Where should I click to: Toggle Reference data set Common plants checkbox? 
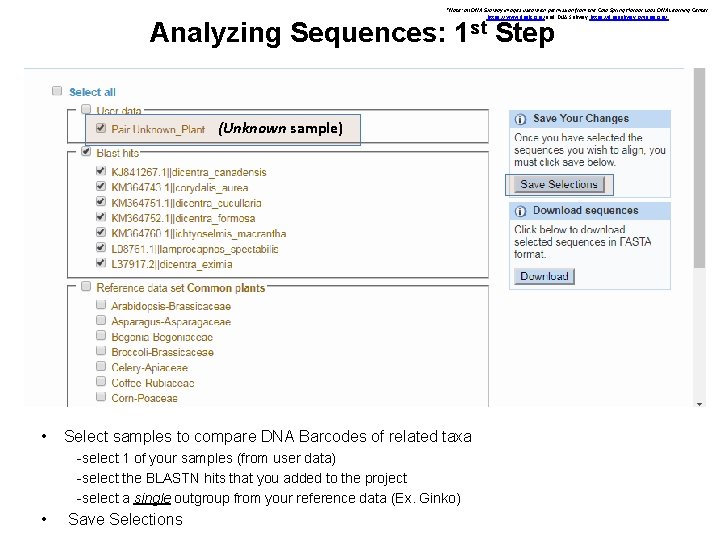pos(87,287)
